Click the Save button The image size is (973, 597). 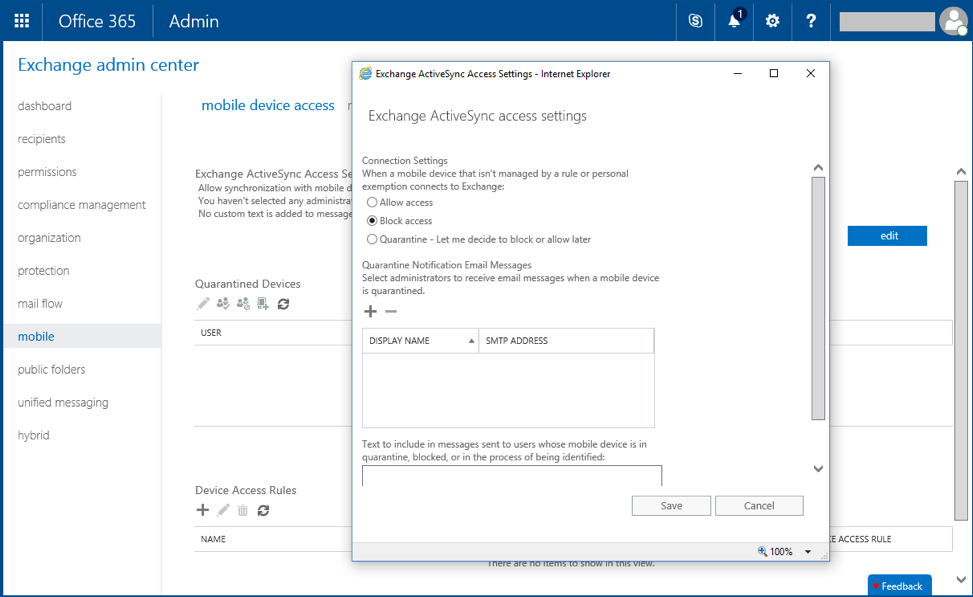(x=670, y=505)
